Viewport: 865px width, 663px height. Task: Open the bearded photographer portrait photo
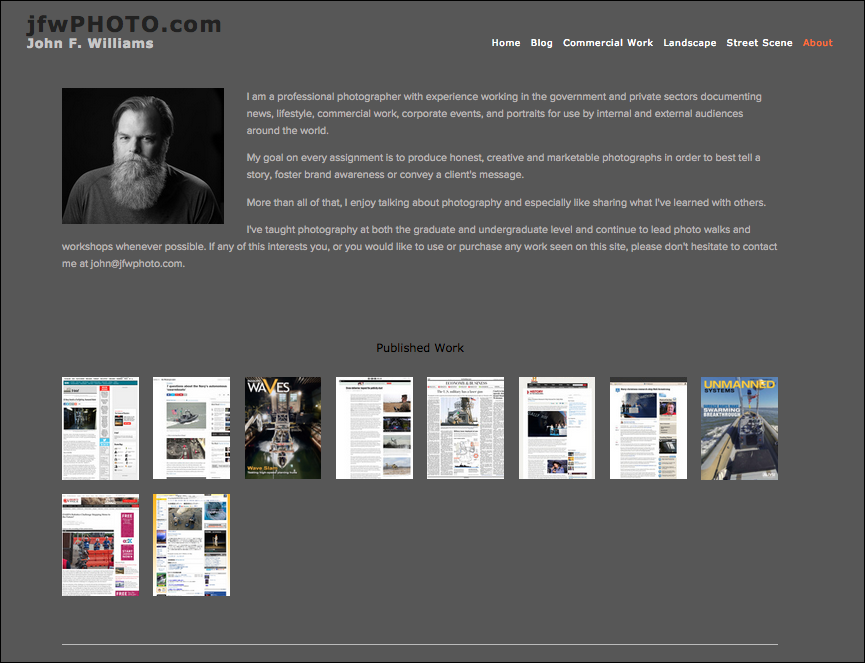(x=143, y=156)
